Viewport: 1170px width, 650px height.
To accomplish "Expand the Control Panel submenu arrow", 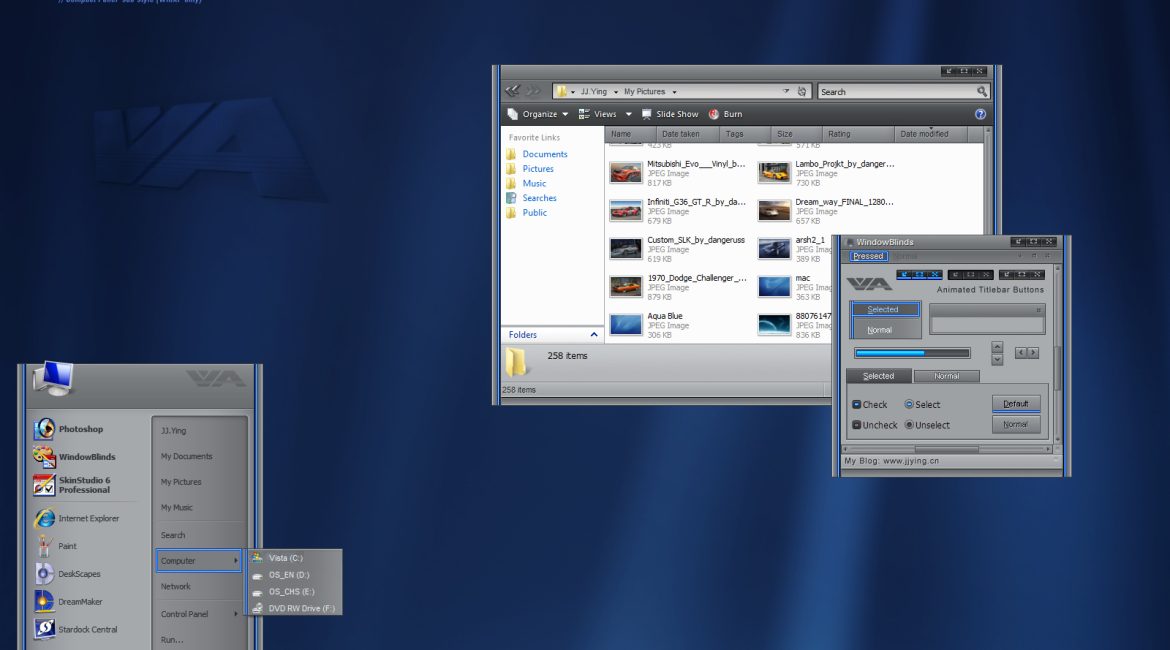I will 236,613.
